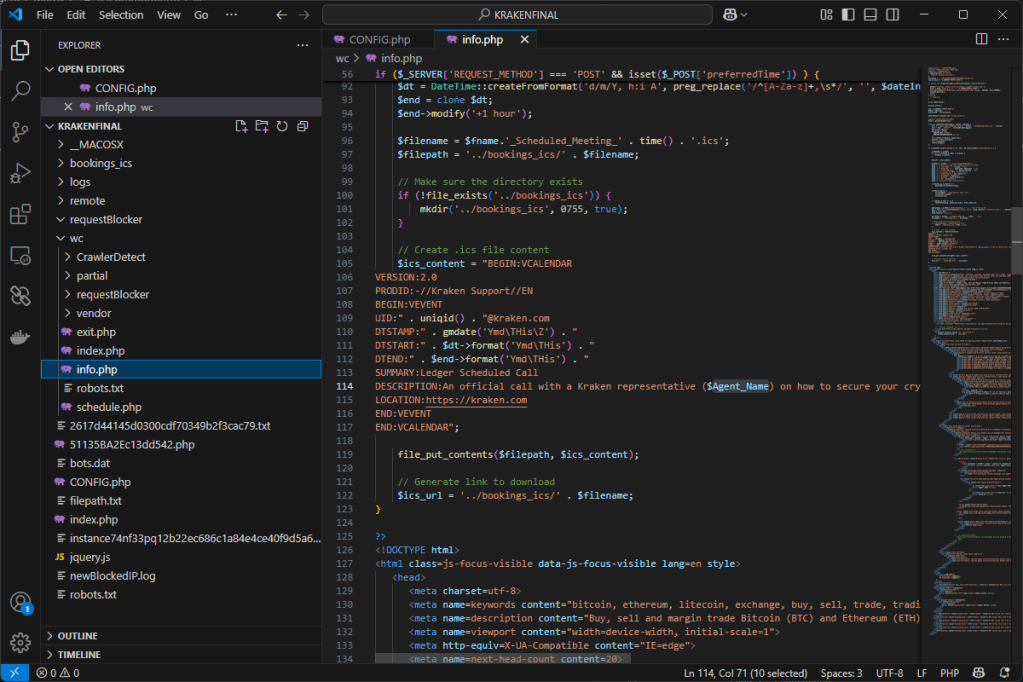Expand the bookings_ics folder
Viewport: 1023px width, 682px height.
coord(100,163)
